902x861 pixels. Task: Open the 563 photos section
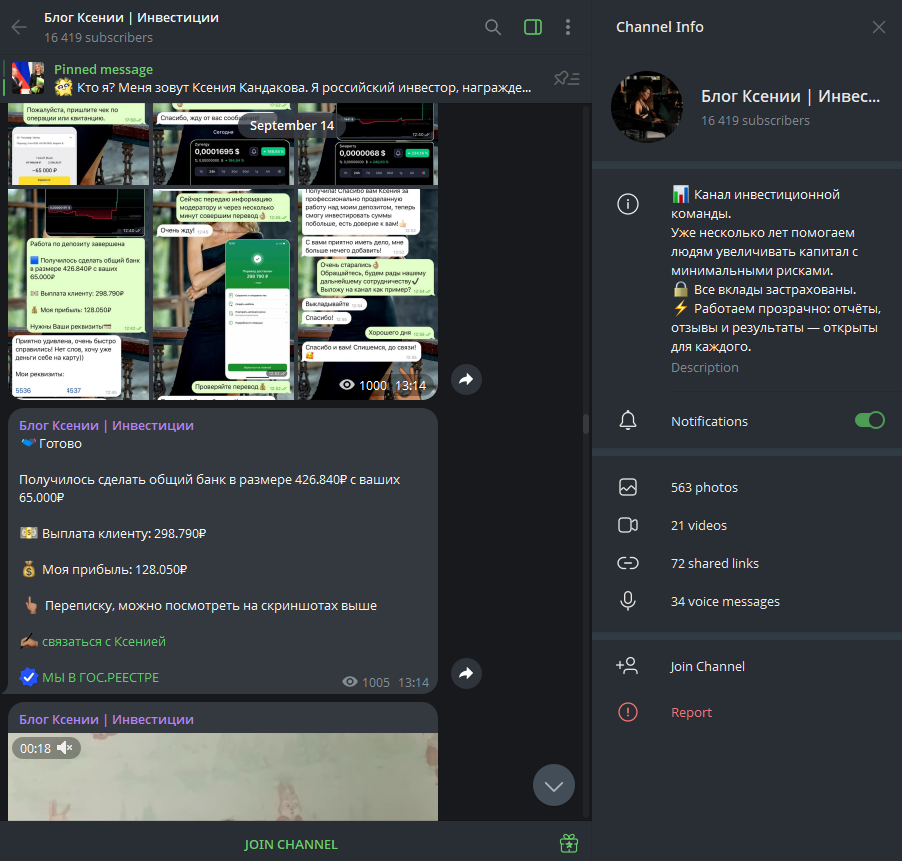click(x=704, y=488)
